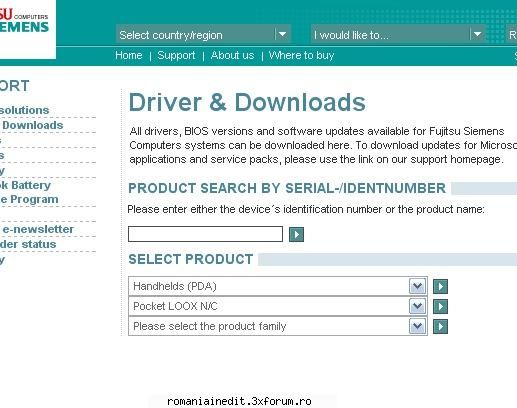Click the 'Driver & Downloads' page heading
This screenshot has width=517, height=408.
pyautogui.click(x=247, y=102)
